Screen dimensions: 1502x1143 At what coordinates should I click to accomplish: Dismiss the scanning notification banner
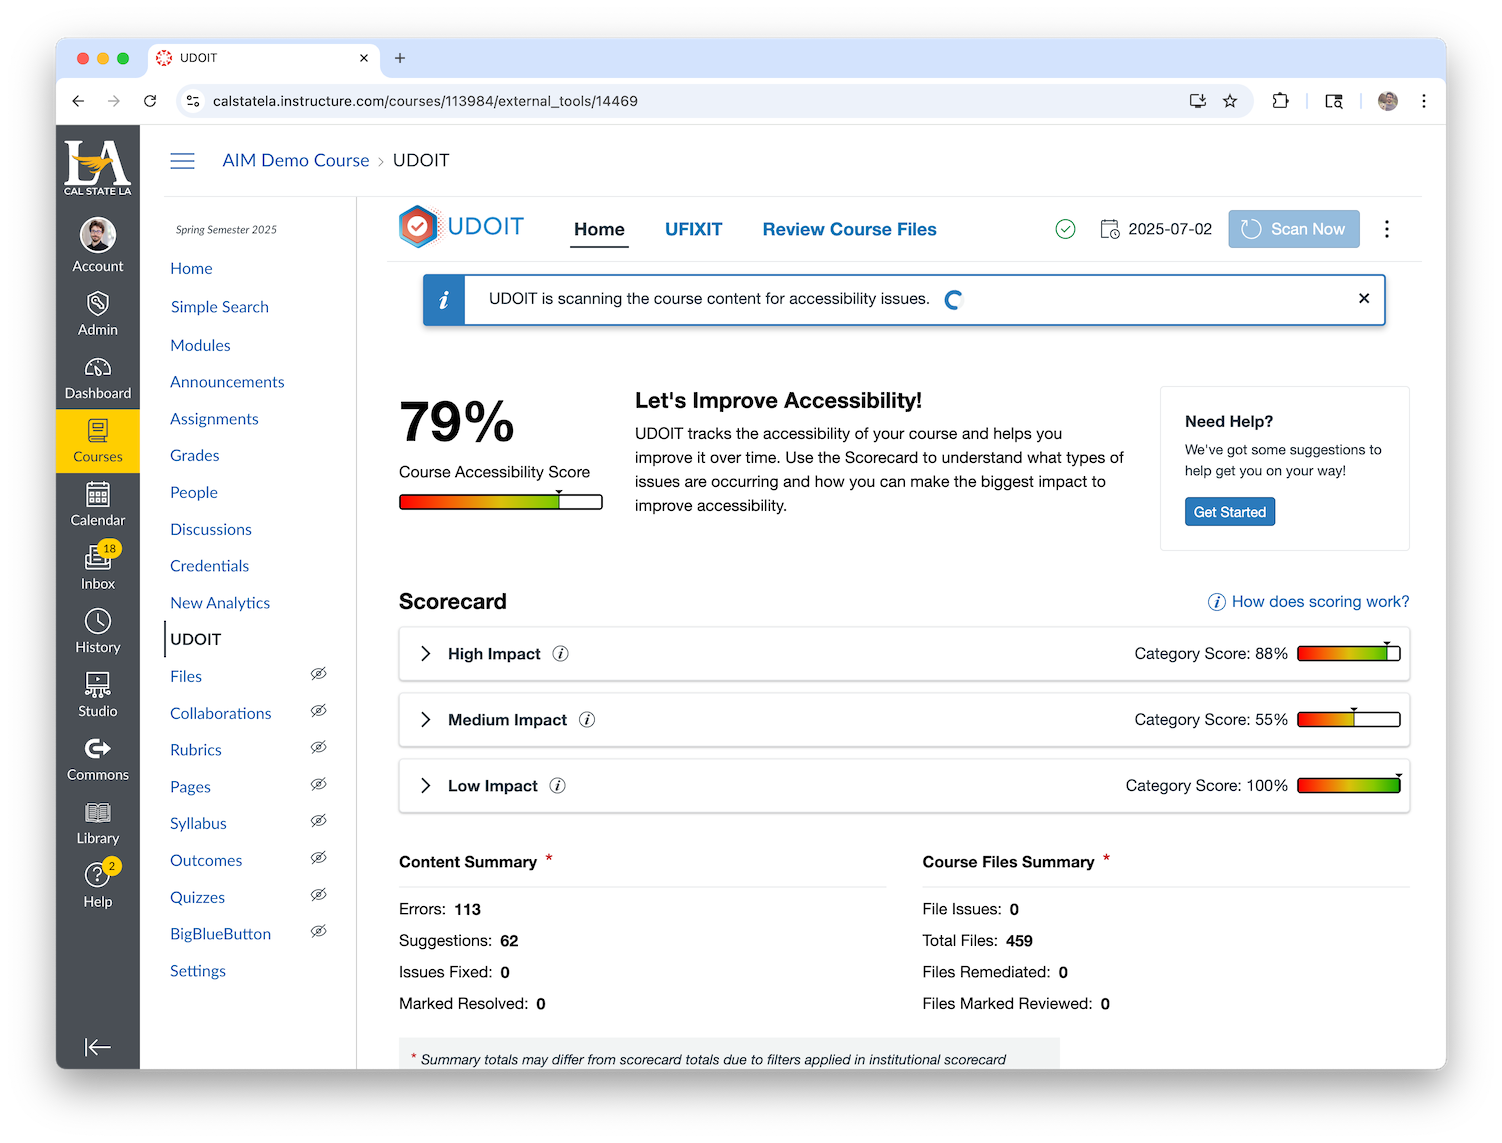[x=1364, y=298]
